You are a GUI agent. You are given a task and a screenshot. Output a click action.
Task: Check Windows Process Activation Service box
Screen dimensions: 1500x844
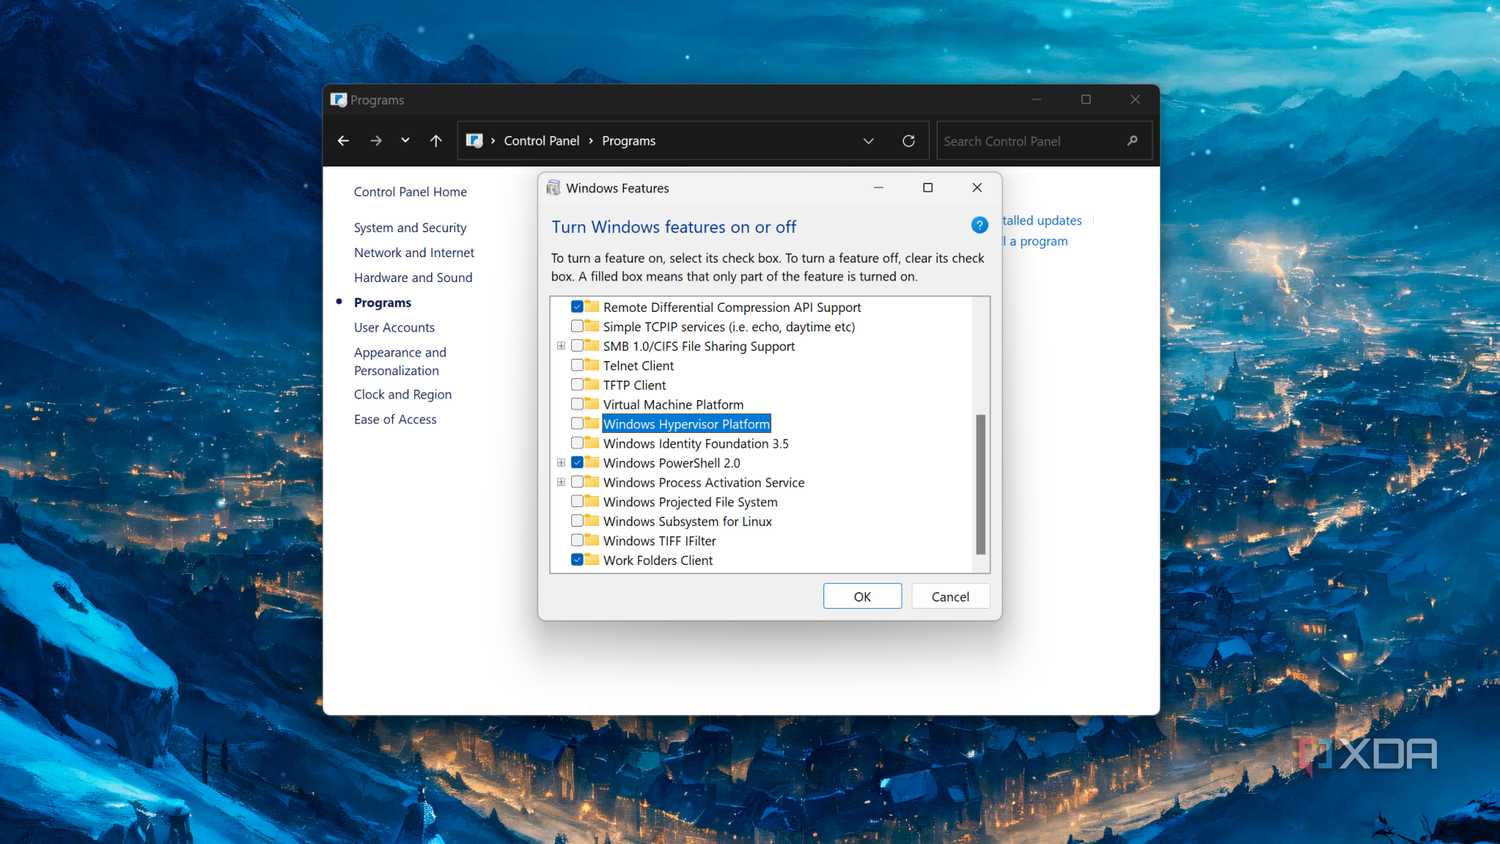tap(577, 482)
